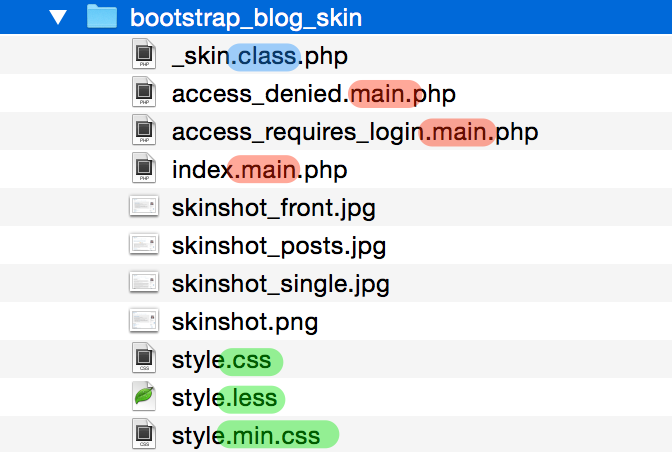The height and width of the screenshot is (452, 672).
Task: Select the file style.min.css
Action: (x=246, y=436)
